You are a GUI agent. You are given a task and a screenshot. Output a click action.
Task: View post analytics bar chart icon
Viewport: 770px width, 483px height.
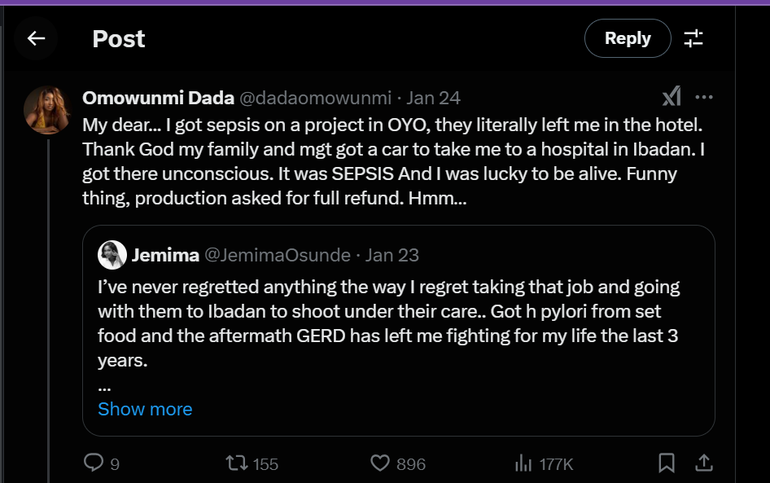pos(523,463)
